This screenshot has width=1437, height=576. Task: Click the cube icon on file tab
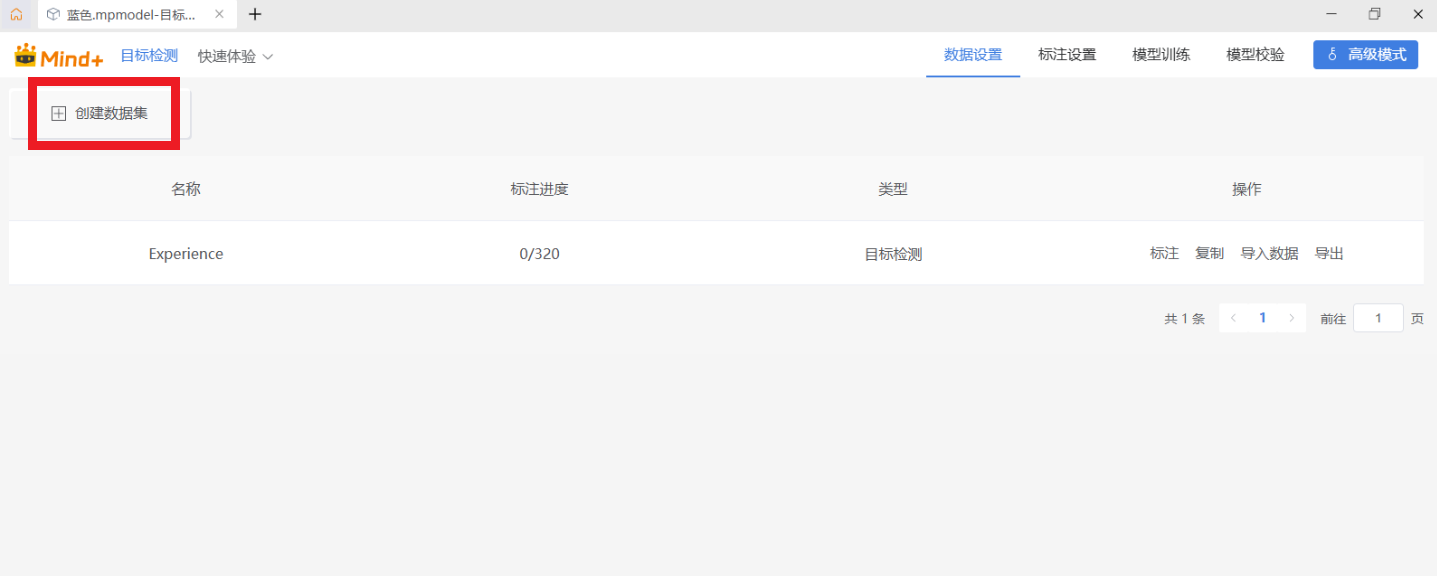pos(53,15)
